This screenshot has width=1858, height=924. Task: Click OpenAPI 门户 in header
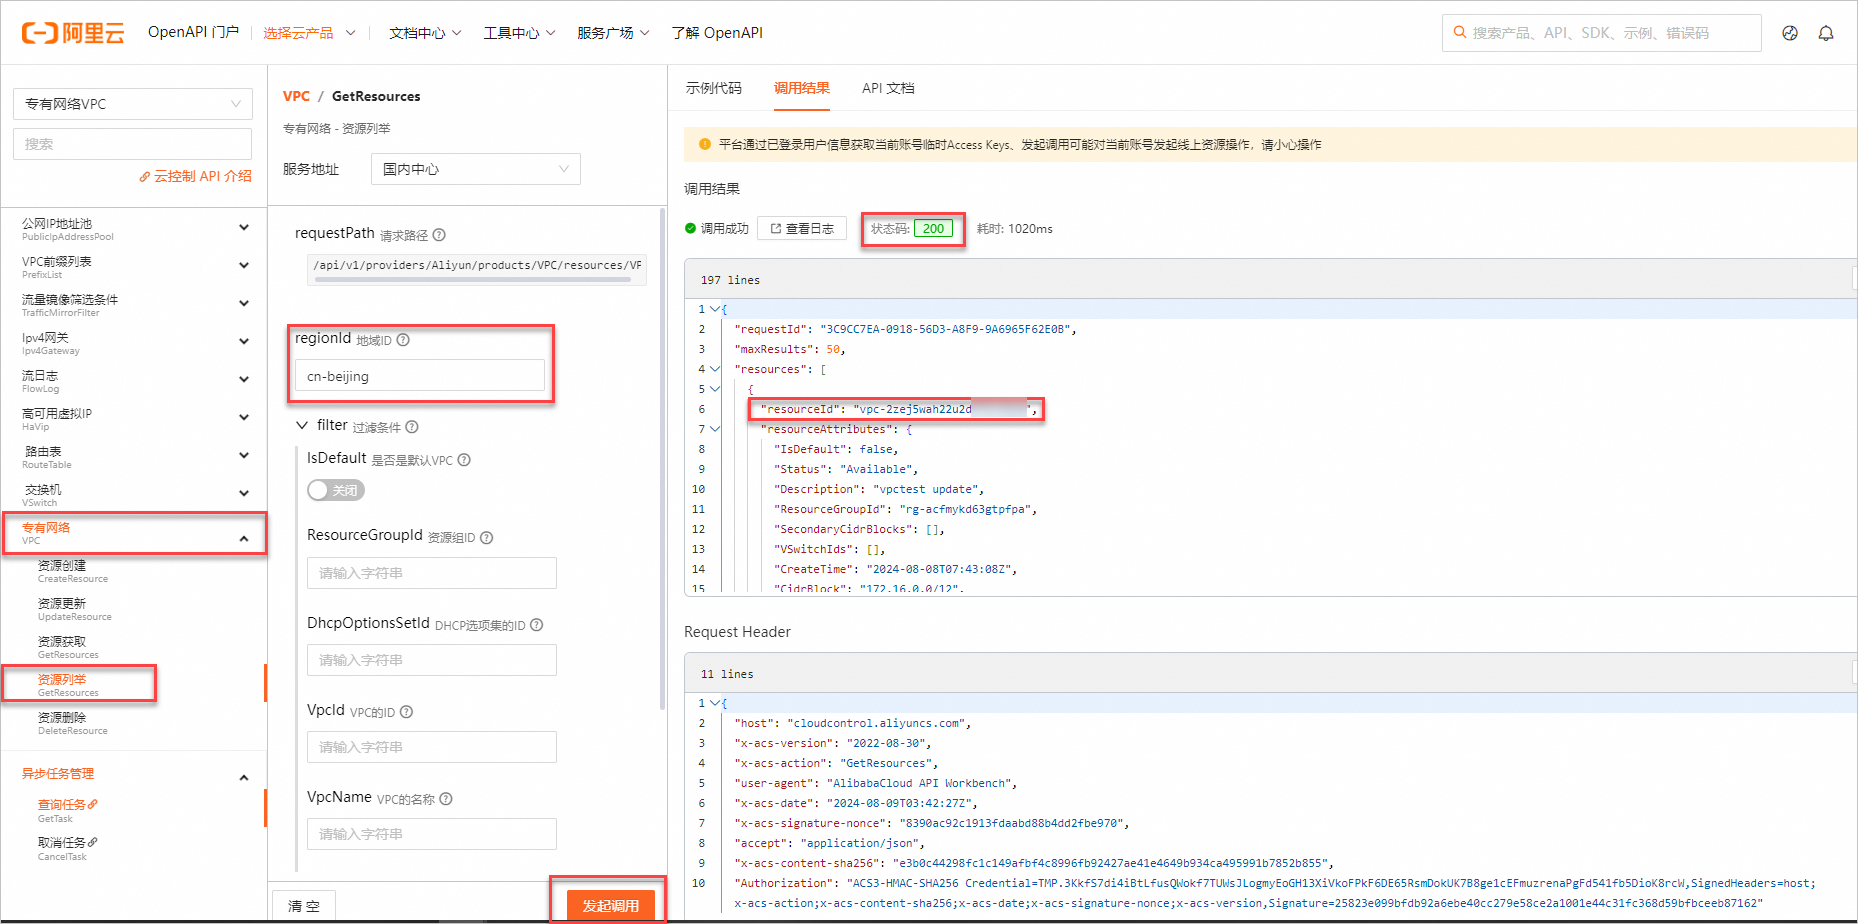(193, 32)
